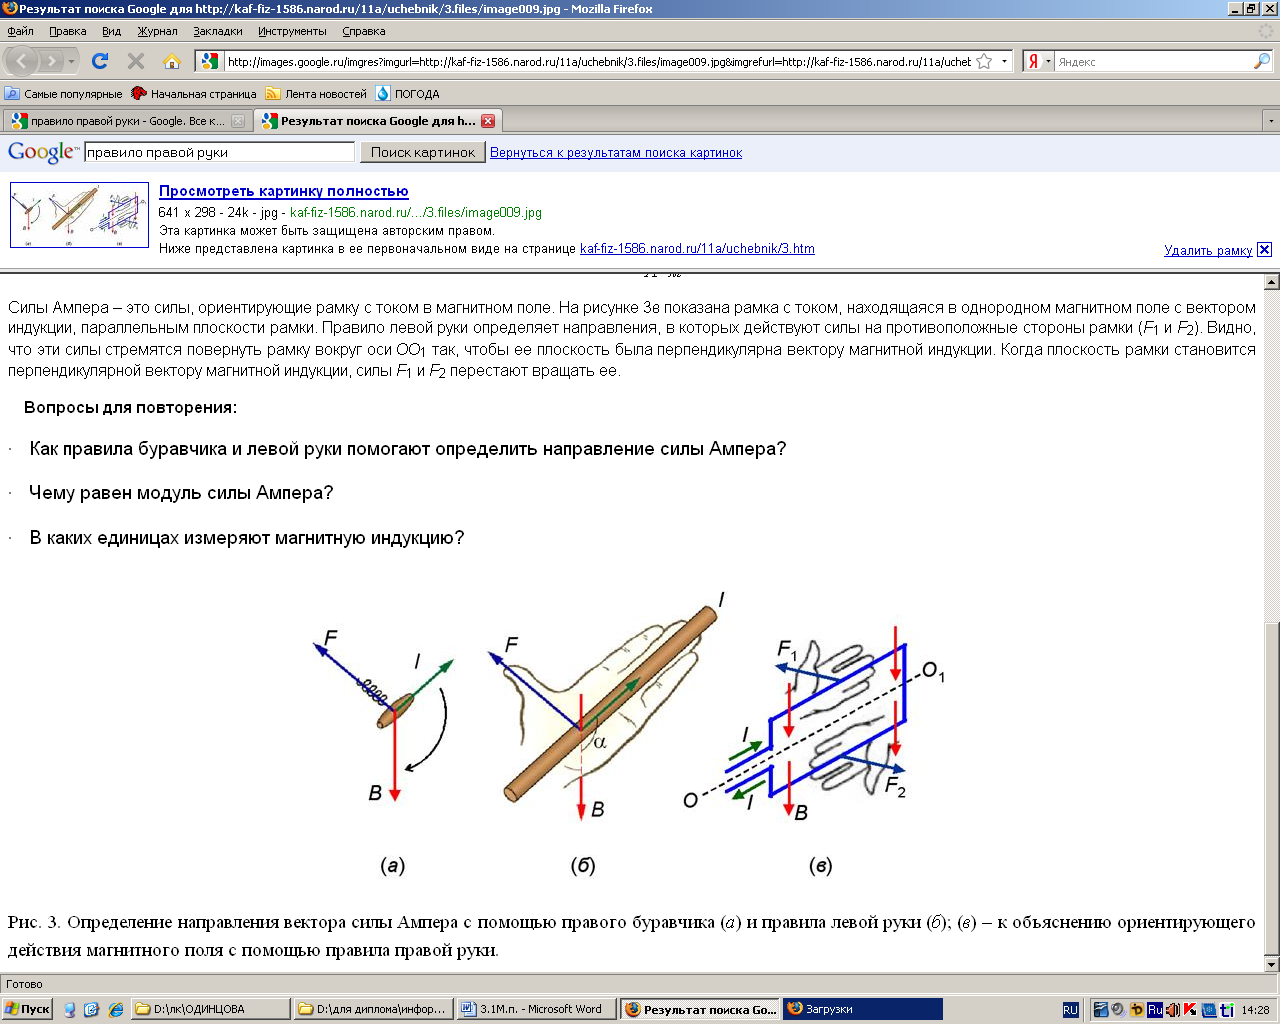Click the second quick launch icon in the taskbar
Screen dimensions: 1280x1024
(x=91, y=1009)
